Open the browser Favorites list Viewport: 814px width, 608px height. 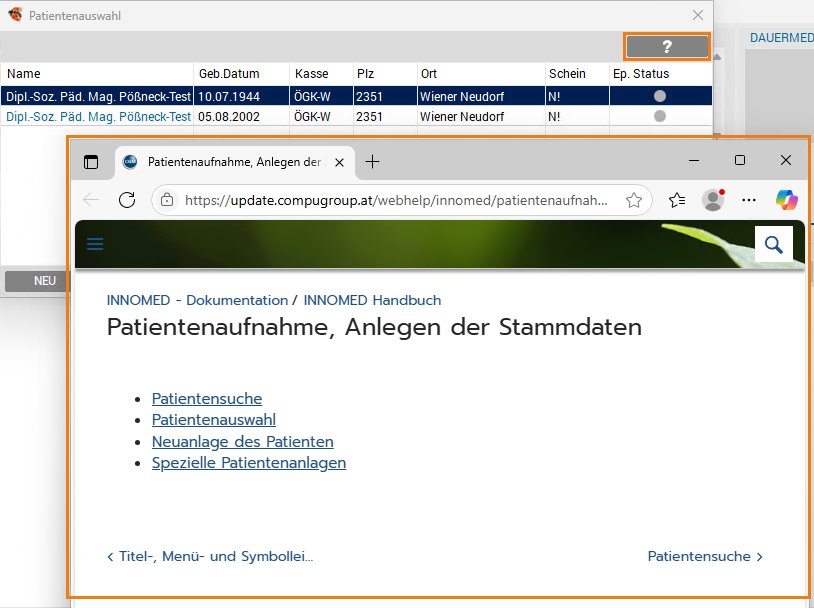(x=677, y=200)
